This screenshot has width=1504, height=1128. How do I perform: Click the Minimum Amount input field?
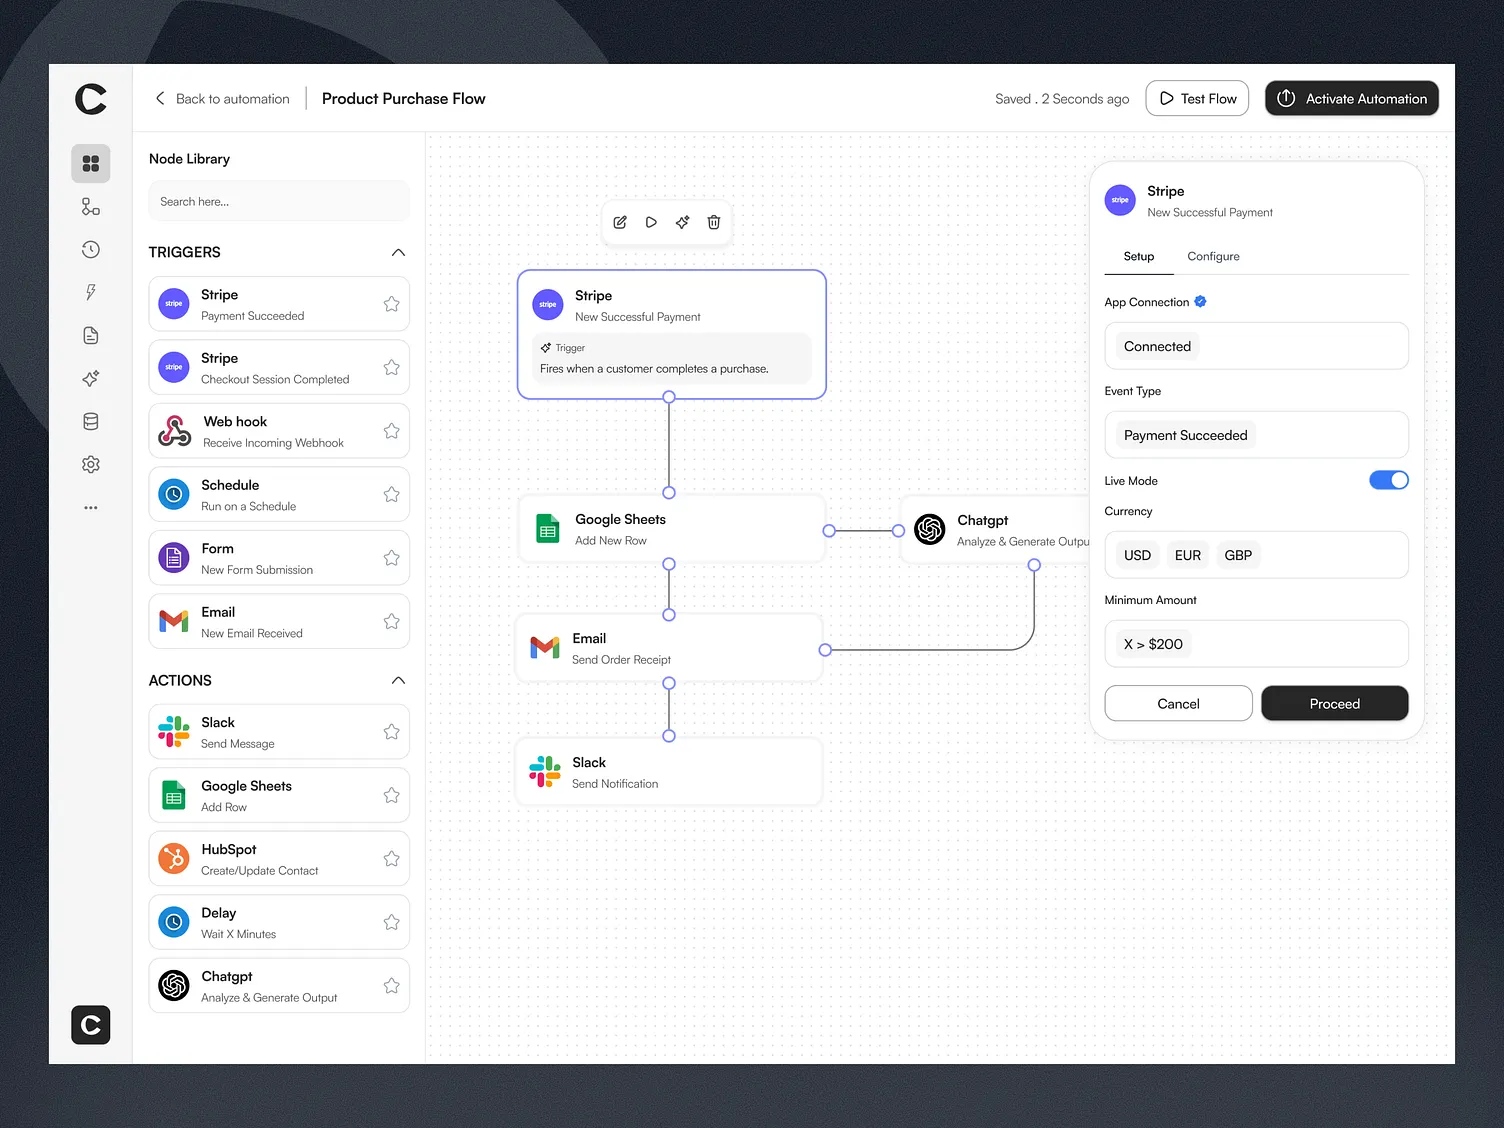1256,644
